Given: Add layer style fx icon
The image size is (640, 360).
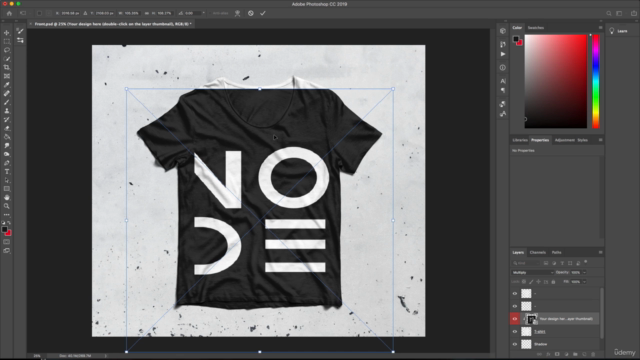Looking at the screenshot, I should [548, 354].
